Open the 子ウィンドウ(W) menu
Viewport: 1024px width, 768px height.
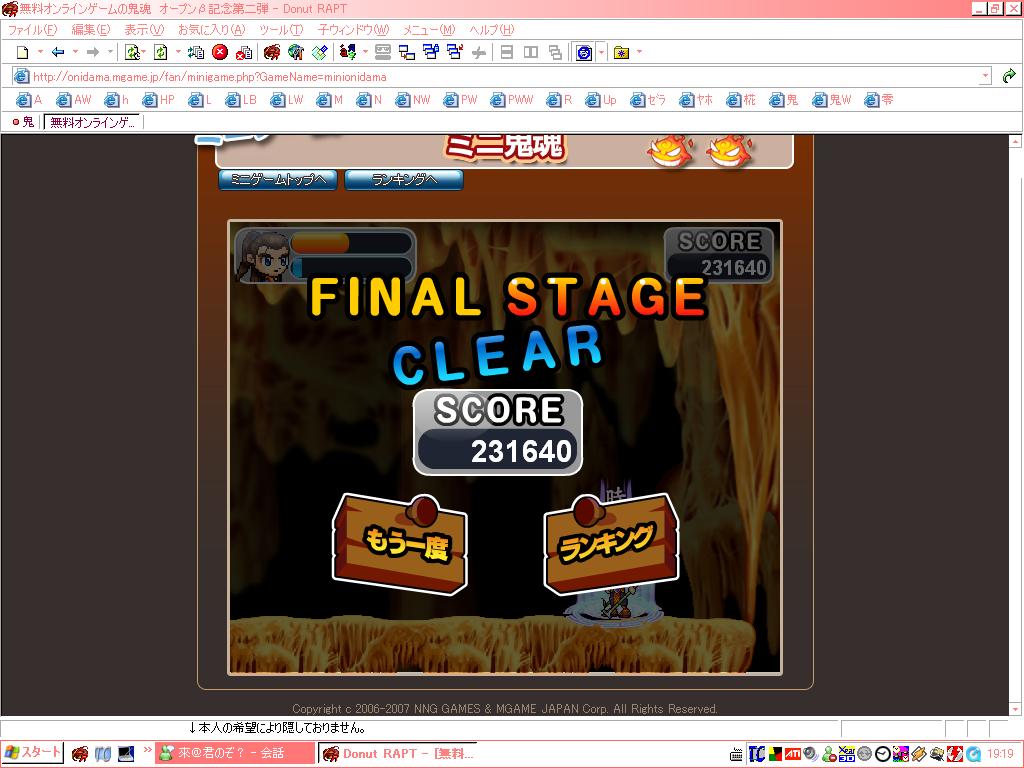click(x=353, y=29)
